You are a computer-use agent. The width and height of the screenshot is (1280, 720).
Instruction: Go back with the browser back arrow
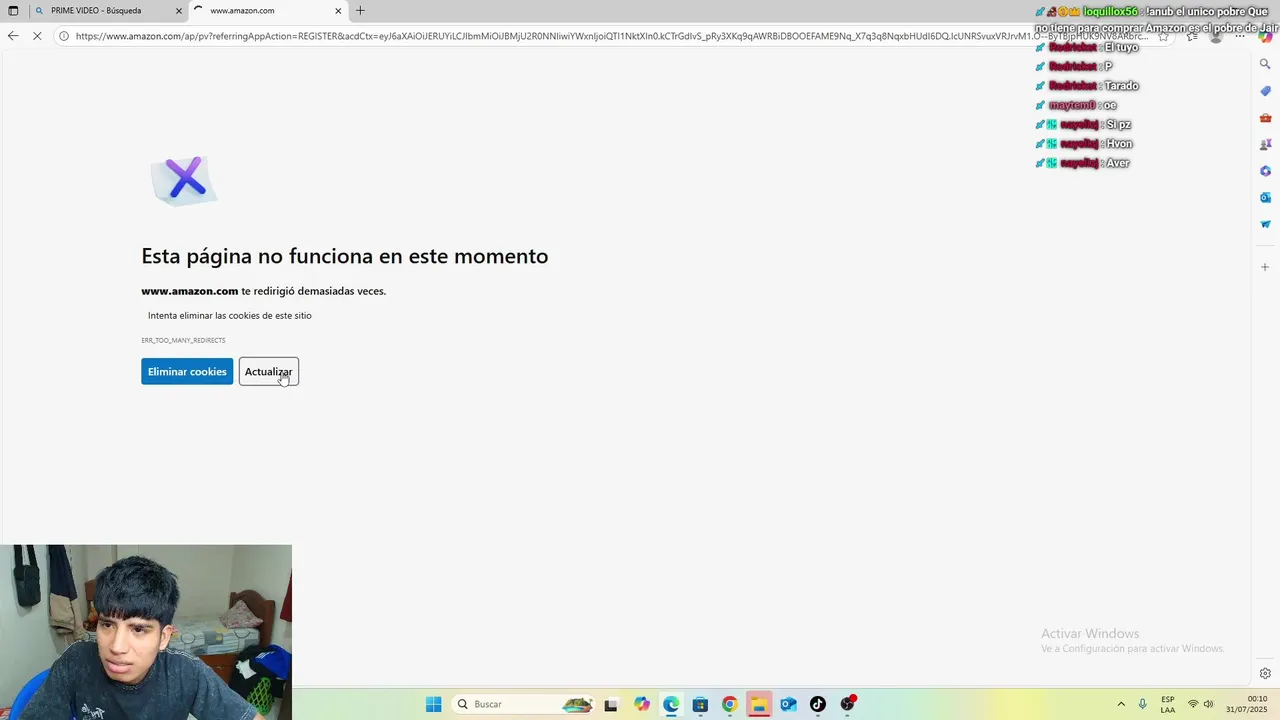[x=13, y=36]
